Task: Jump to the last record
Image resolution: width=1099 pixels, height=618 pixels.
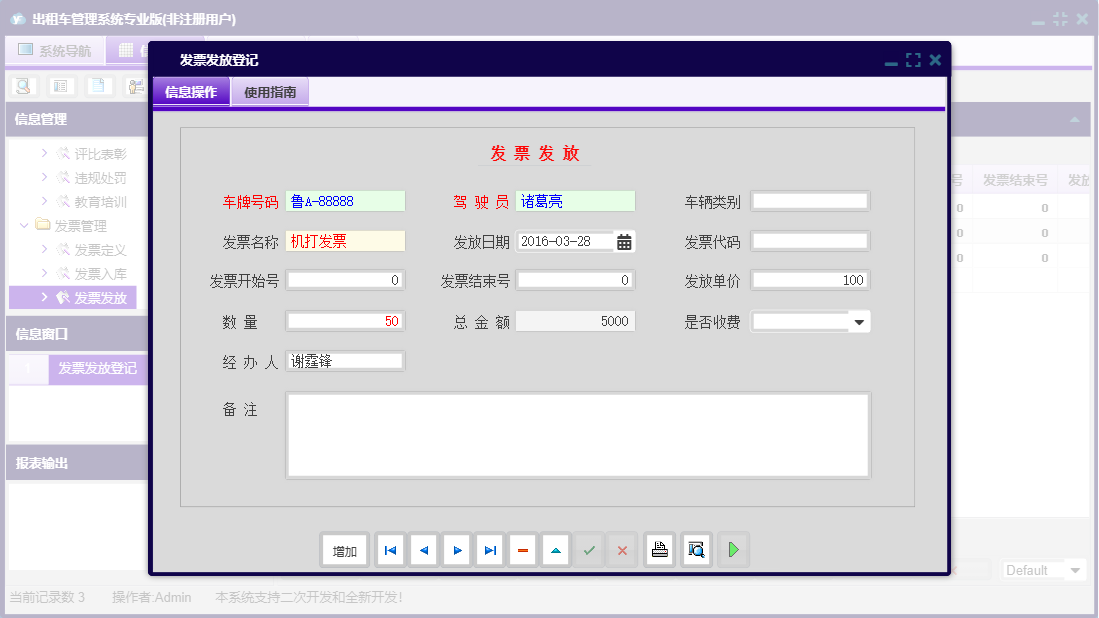Action: click(489, 549)
